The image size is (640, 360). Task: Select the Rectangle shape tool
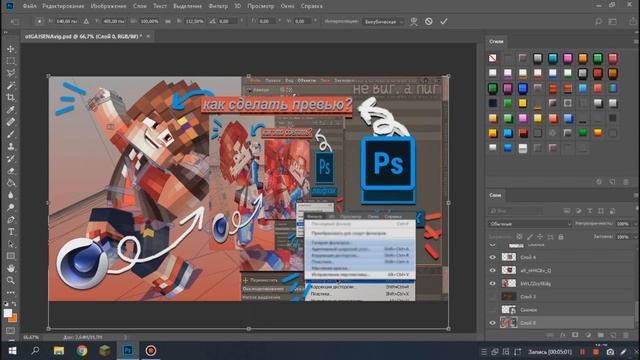tap(11, 256)
